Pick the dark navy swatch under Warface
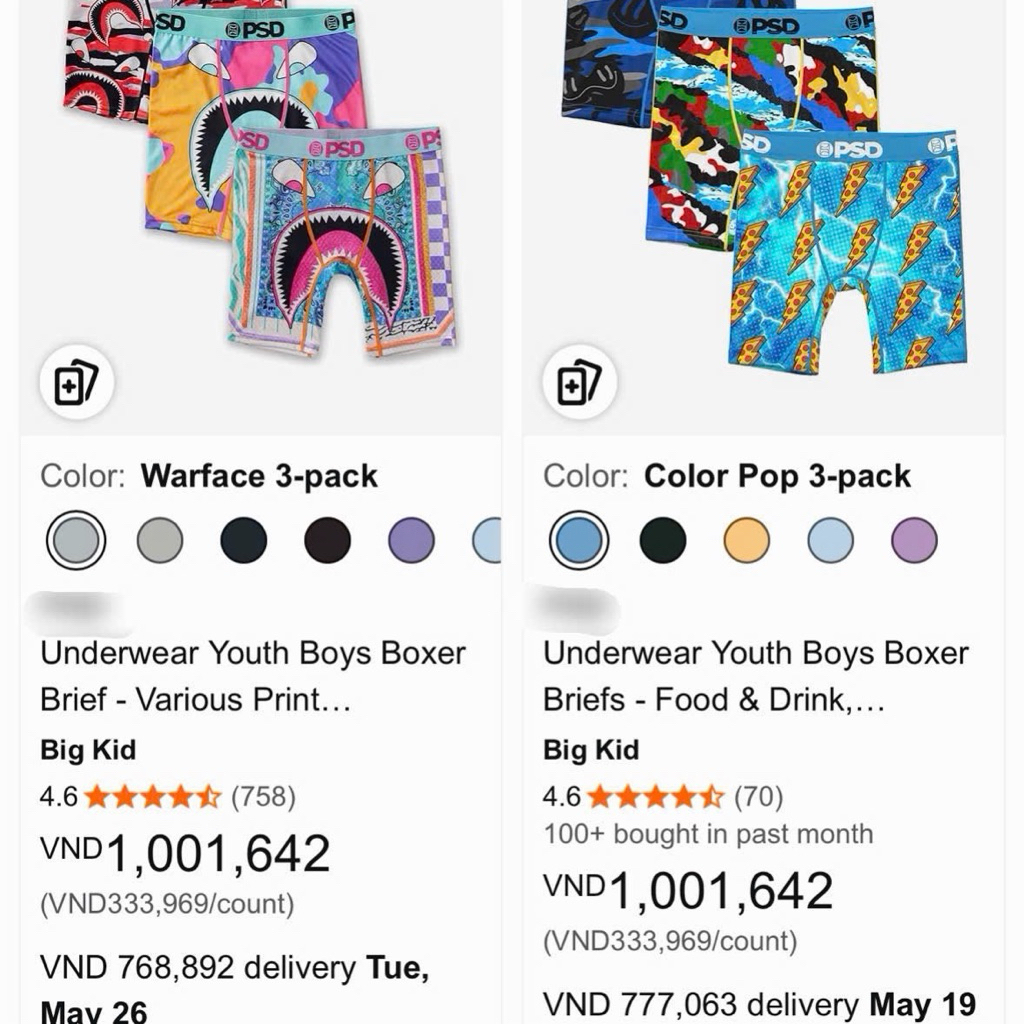Image resolution: width=1024 pixels, height=1024 pixels. [244, 540]
